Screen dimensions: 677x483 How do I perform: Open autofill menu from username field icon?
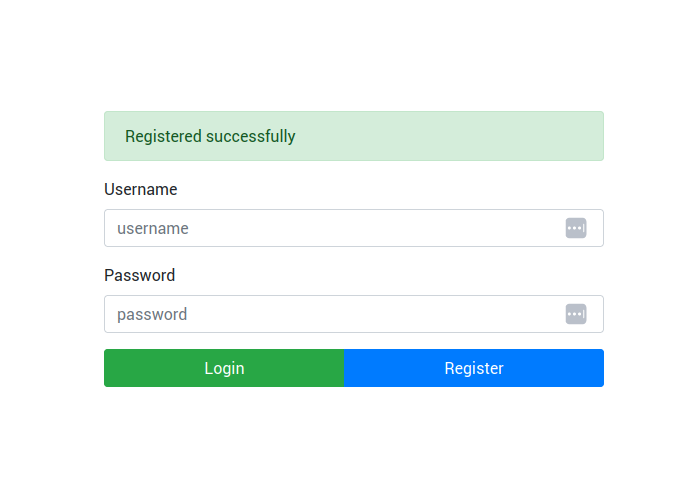point(575,228)
